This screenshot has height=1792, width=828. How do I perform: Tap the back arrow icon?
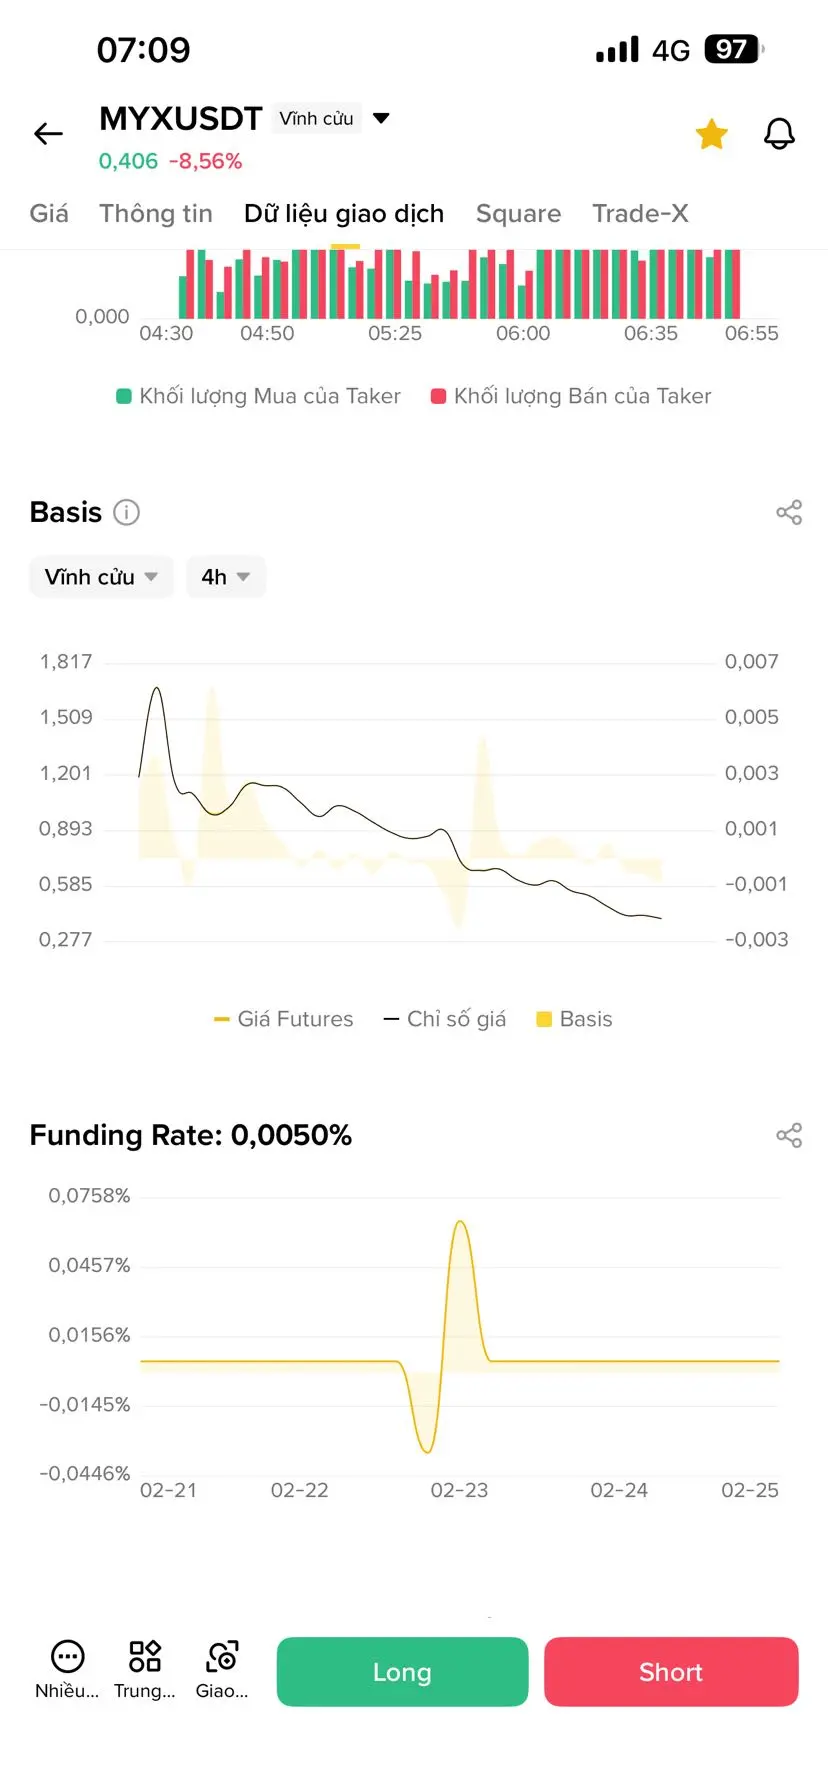pyautogui.click(x=48, y=134)
